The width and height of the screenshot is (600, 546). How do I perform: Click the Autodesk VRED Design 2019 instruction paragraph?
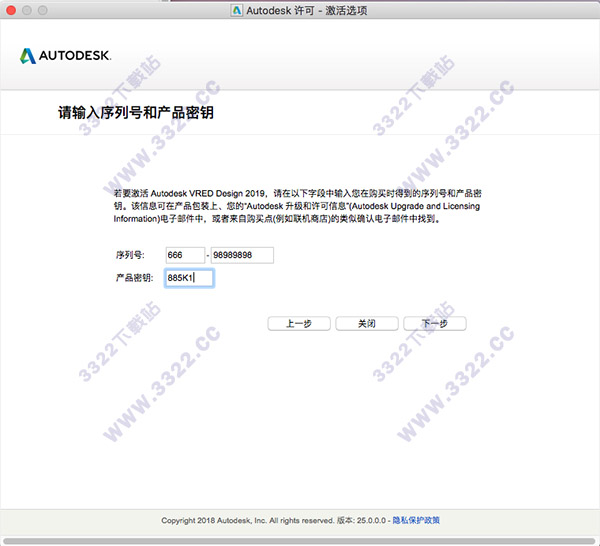(297, 206)
